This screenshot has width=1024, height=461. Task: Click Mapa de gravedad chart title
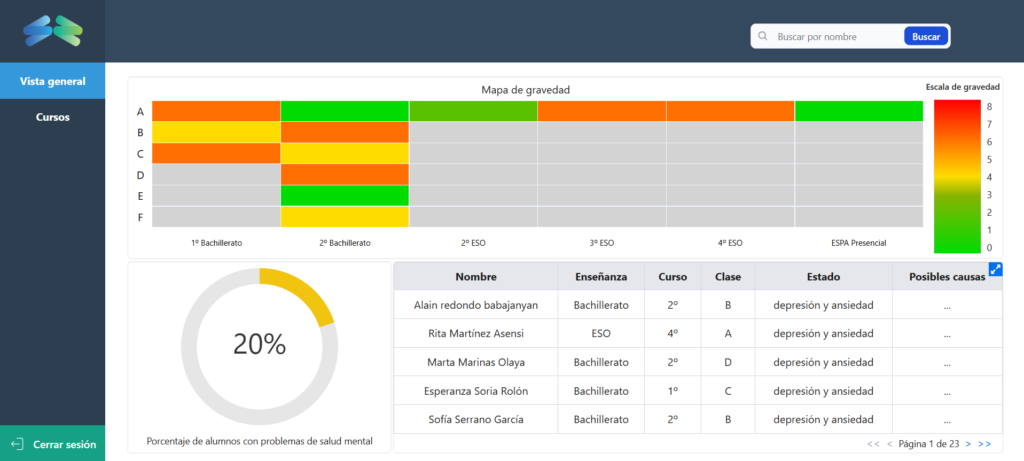(x=526, y=90)
